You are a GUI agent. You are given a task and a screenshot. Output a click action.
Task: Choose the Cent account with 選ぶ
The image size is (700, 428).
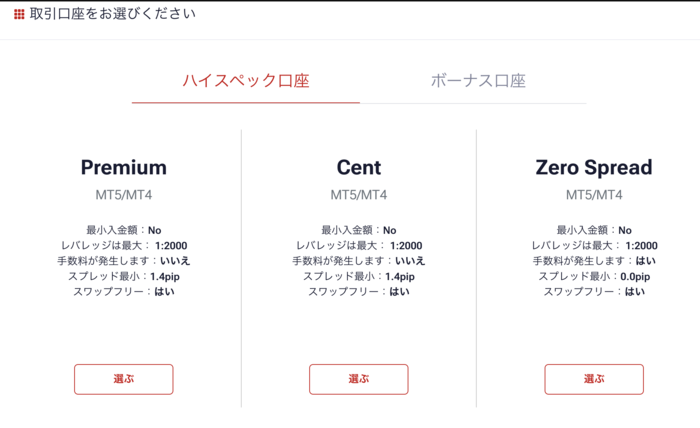358,379
